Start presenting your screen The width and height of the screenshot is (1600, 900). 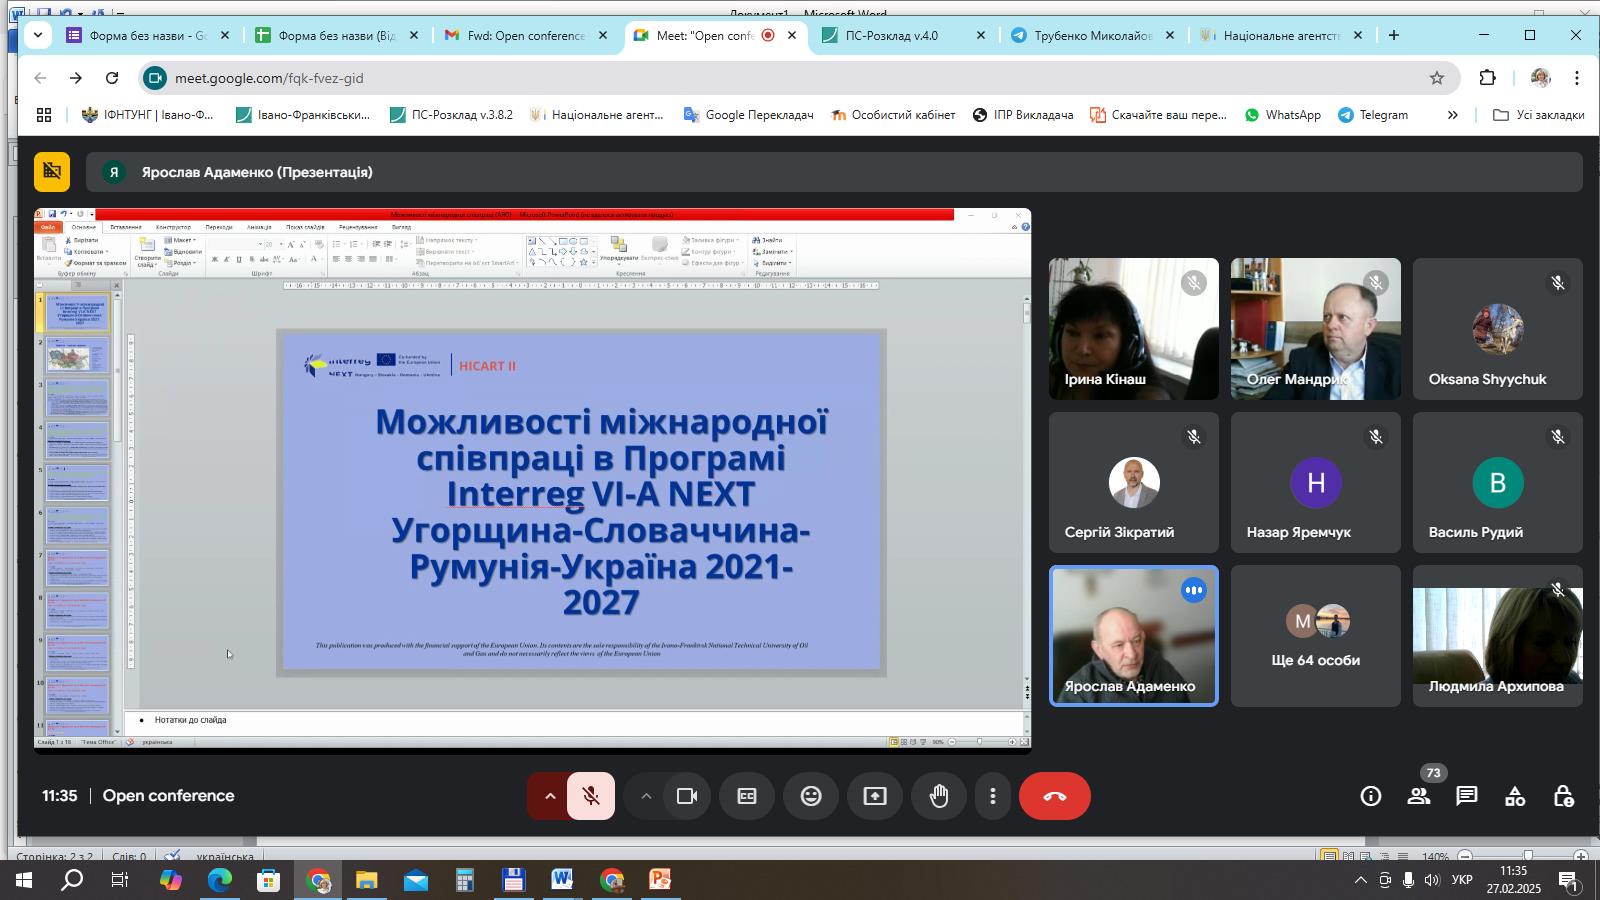(875, 796)
